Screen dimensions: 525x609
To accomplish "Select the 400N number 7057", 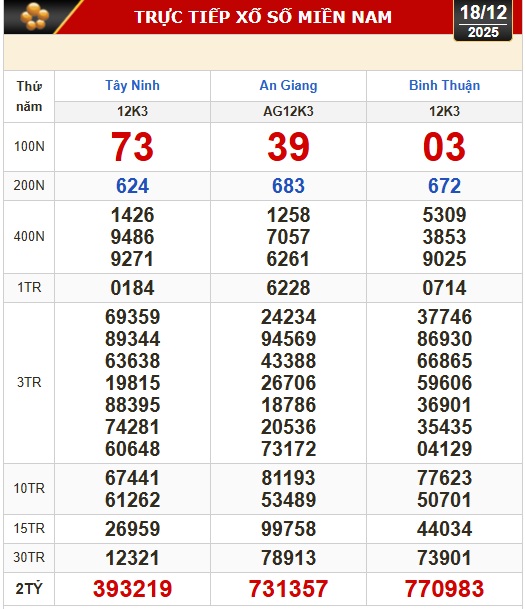I will [x=289, y=237].
